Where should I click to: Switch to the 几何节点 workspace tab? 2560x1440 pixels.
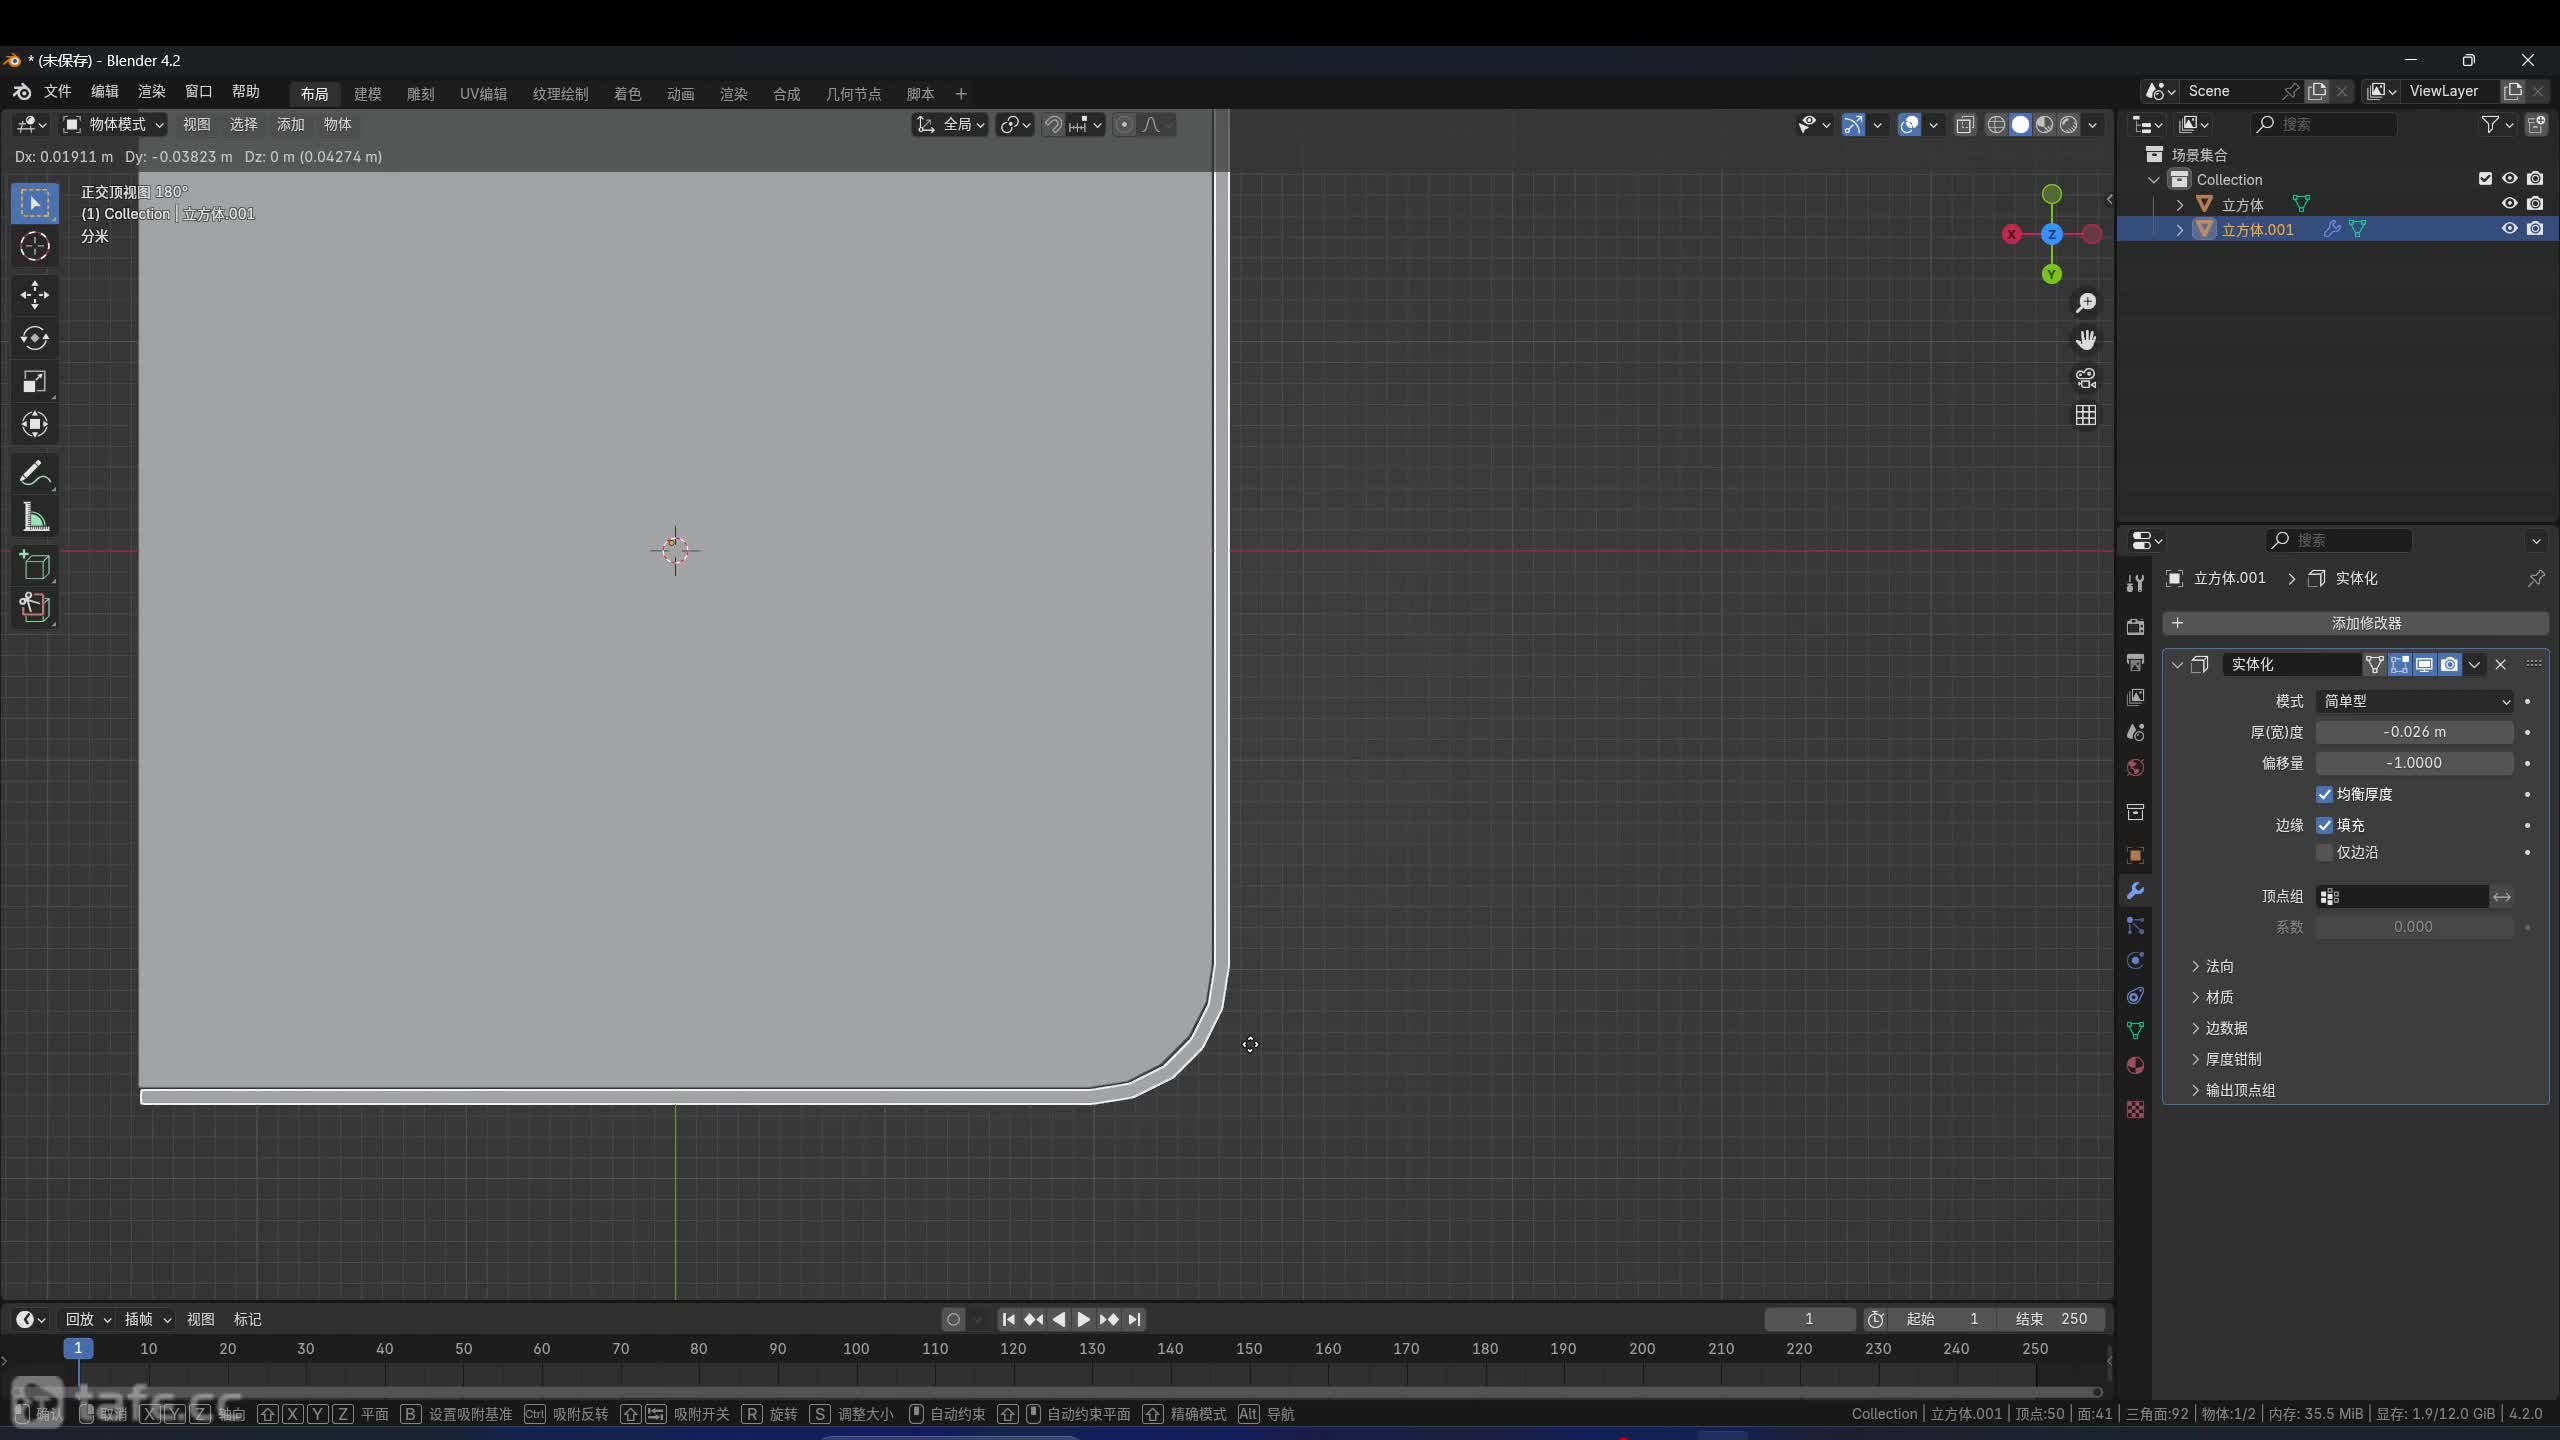click(x=853, y=94)
